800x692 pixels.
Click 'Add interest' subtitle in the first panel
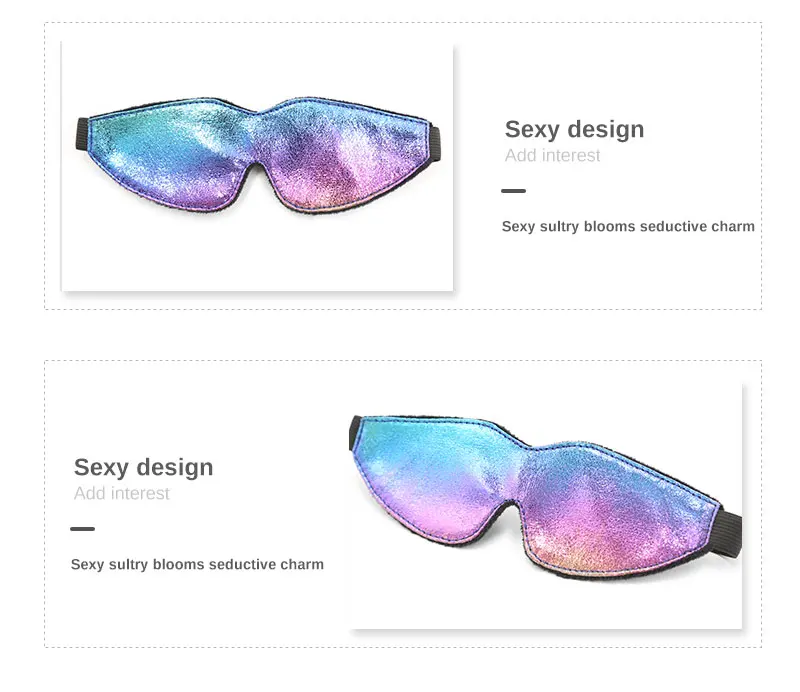[552, 155]
